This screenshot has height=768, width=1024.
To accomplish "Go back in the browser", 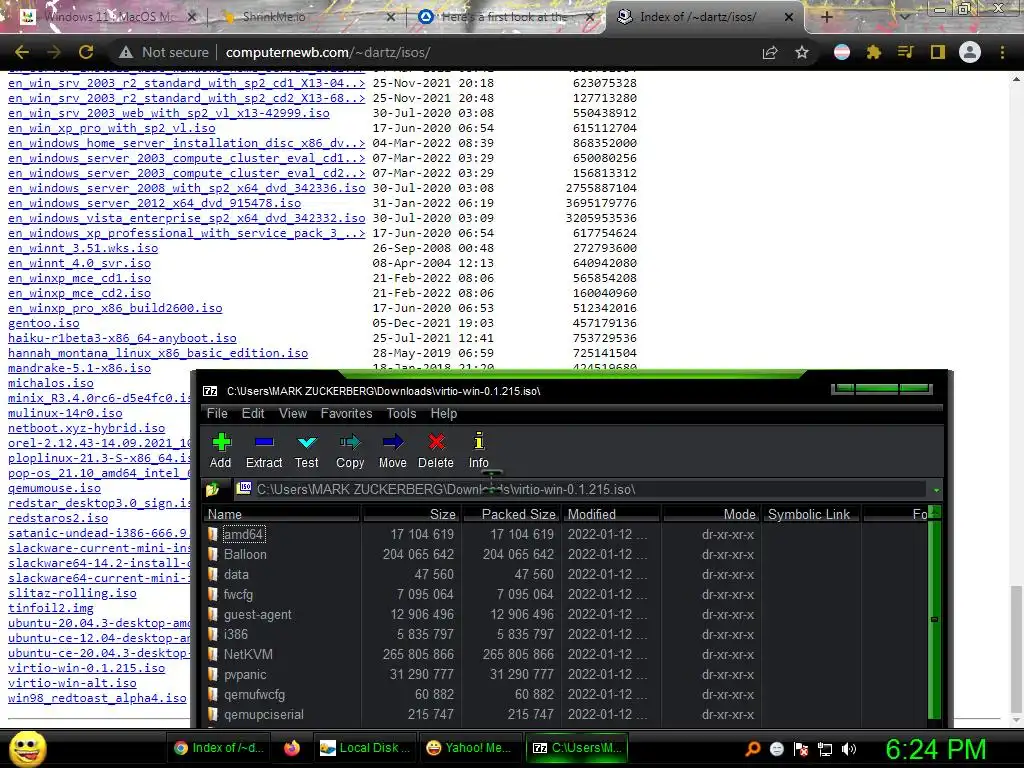I will 22,52.
